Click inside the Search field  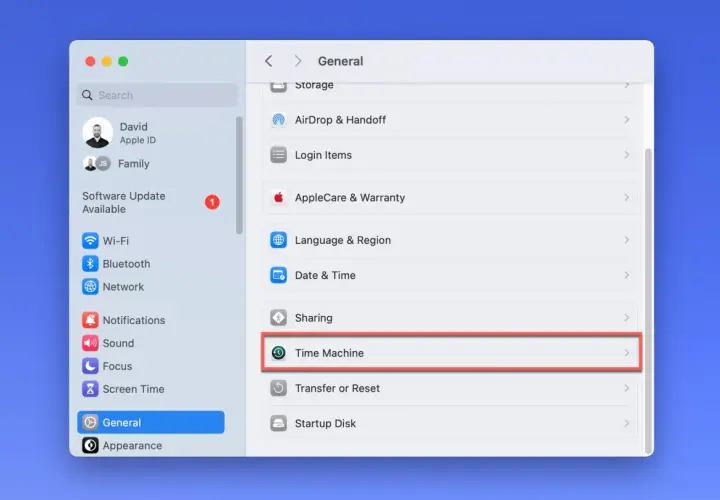point(158,95)
